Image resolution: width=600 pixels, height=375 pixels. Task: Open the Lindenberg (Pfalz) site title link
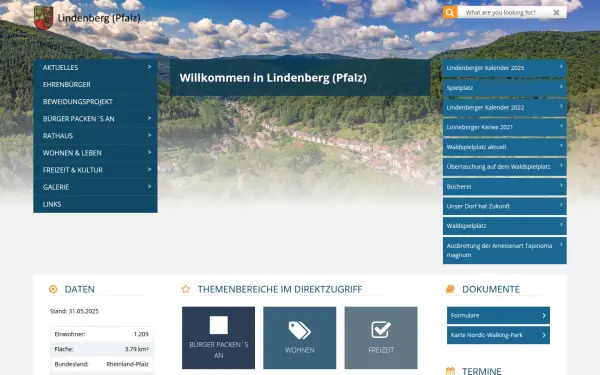99,18
